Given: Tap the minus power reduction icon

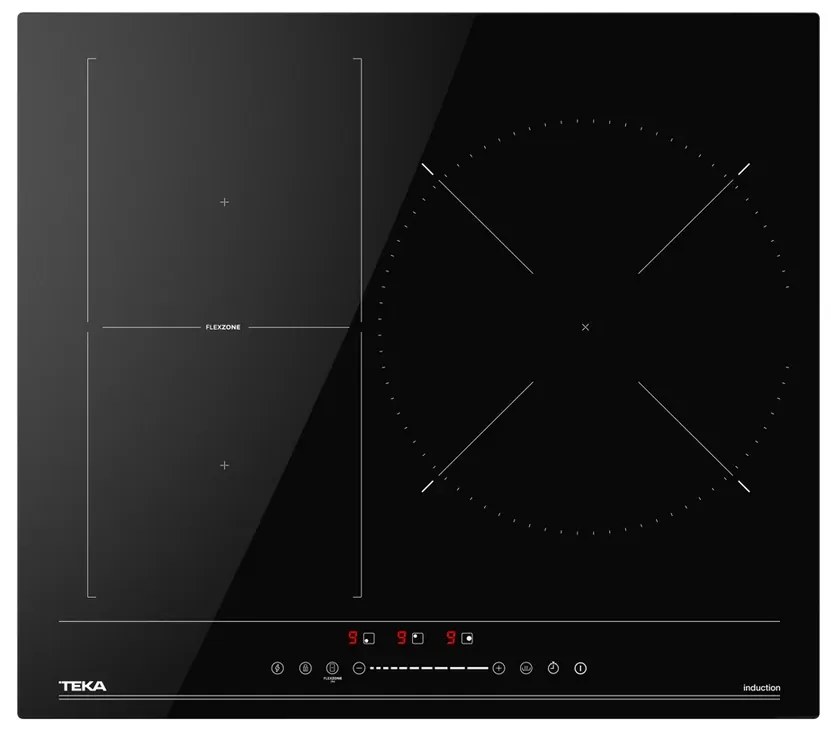Looking at the screenshot, I should [x=358, y=667].
